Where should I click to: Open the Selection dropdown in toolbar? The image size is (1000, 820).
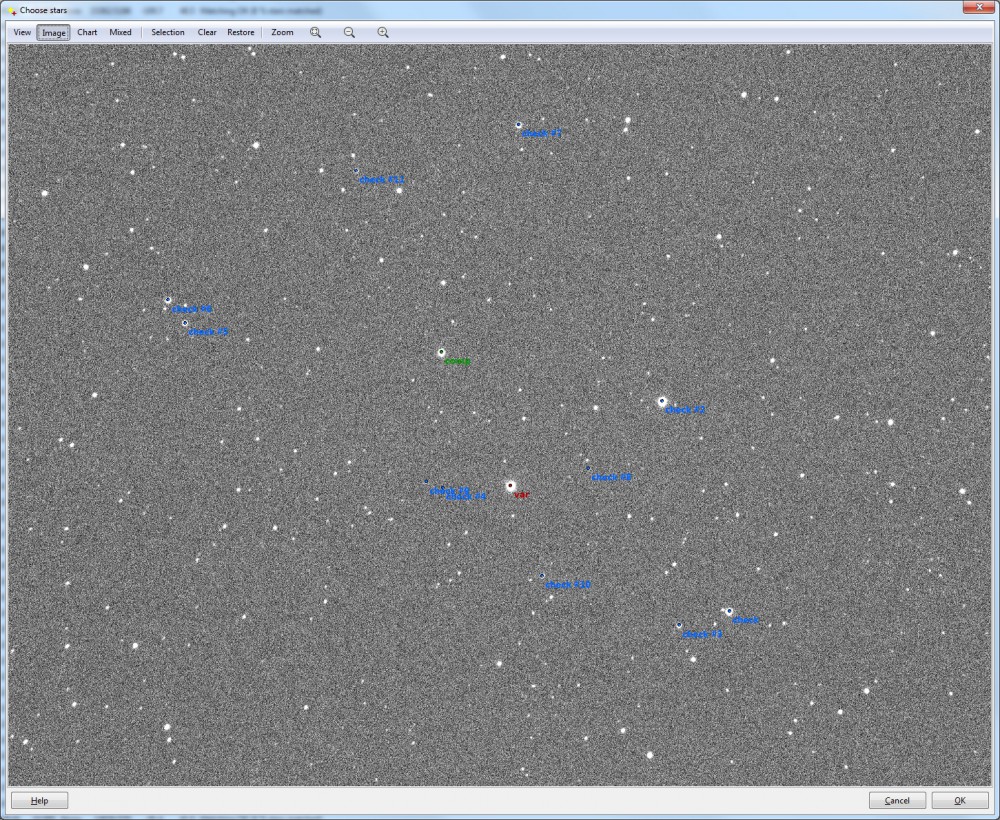[168, 32]
